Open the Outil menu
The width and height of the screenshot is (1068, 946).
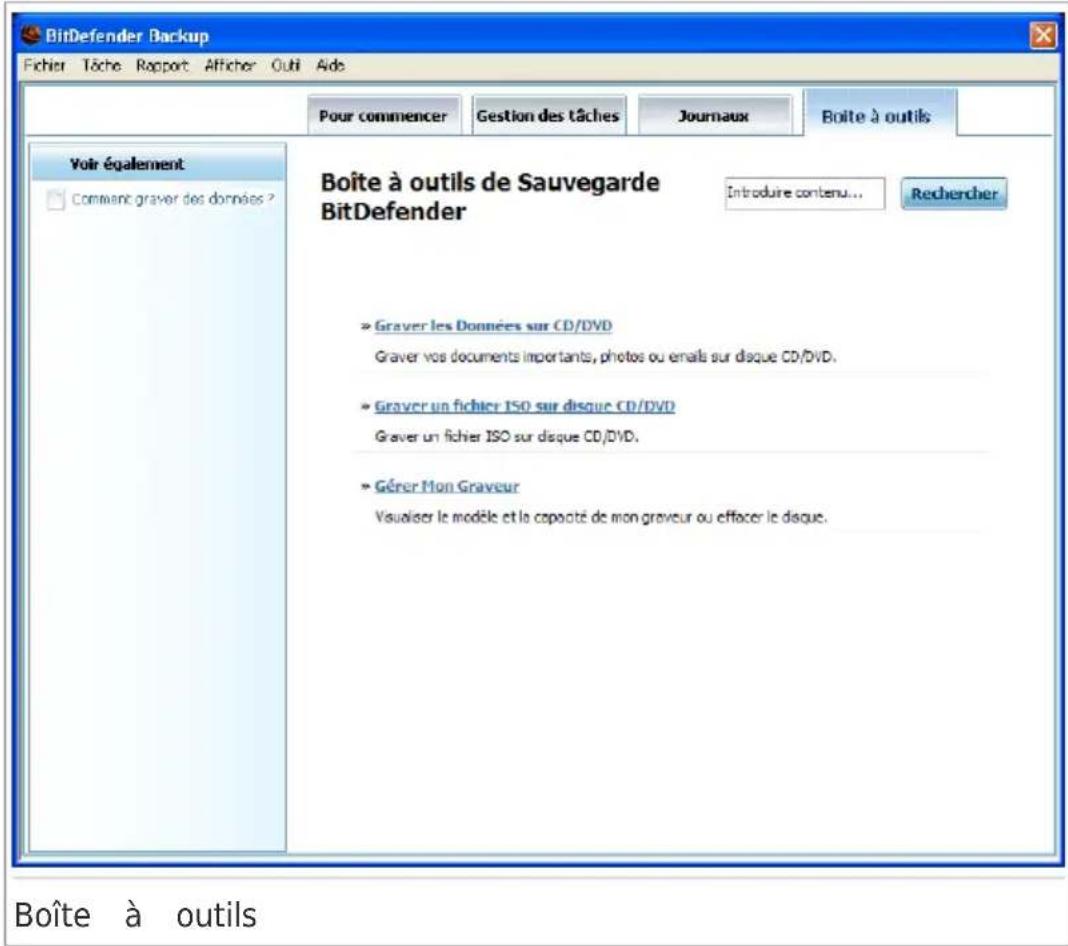(285, 65)
